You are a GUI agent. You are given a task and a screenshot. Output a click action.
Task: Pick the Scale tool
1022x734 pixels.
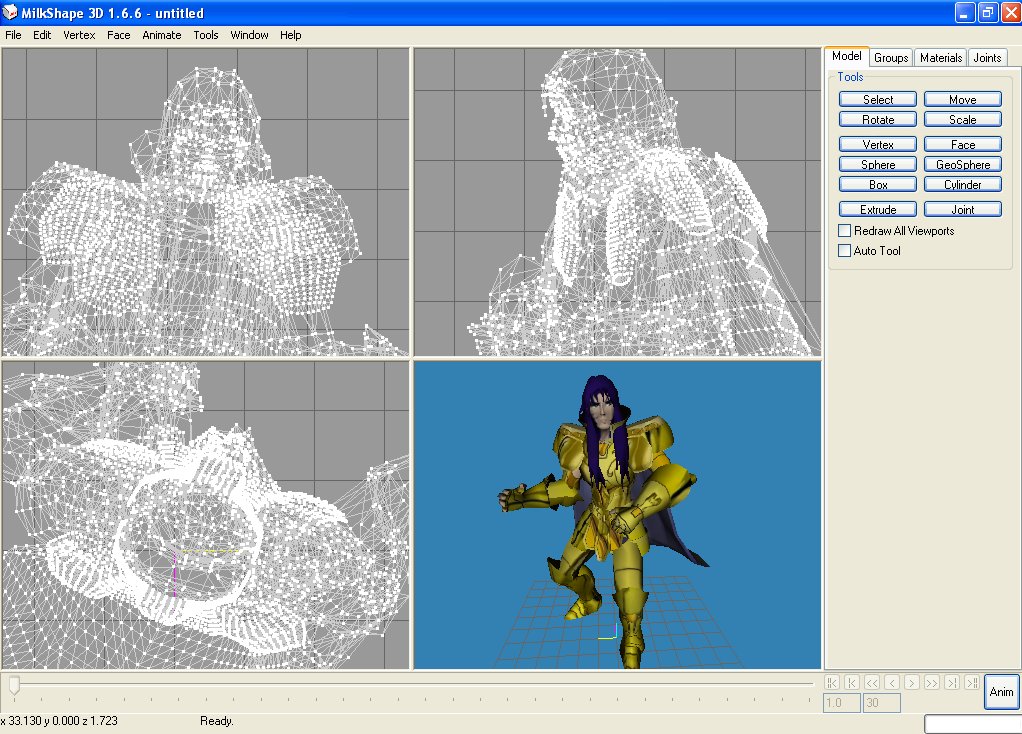coord(962,119)
